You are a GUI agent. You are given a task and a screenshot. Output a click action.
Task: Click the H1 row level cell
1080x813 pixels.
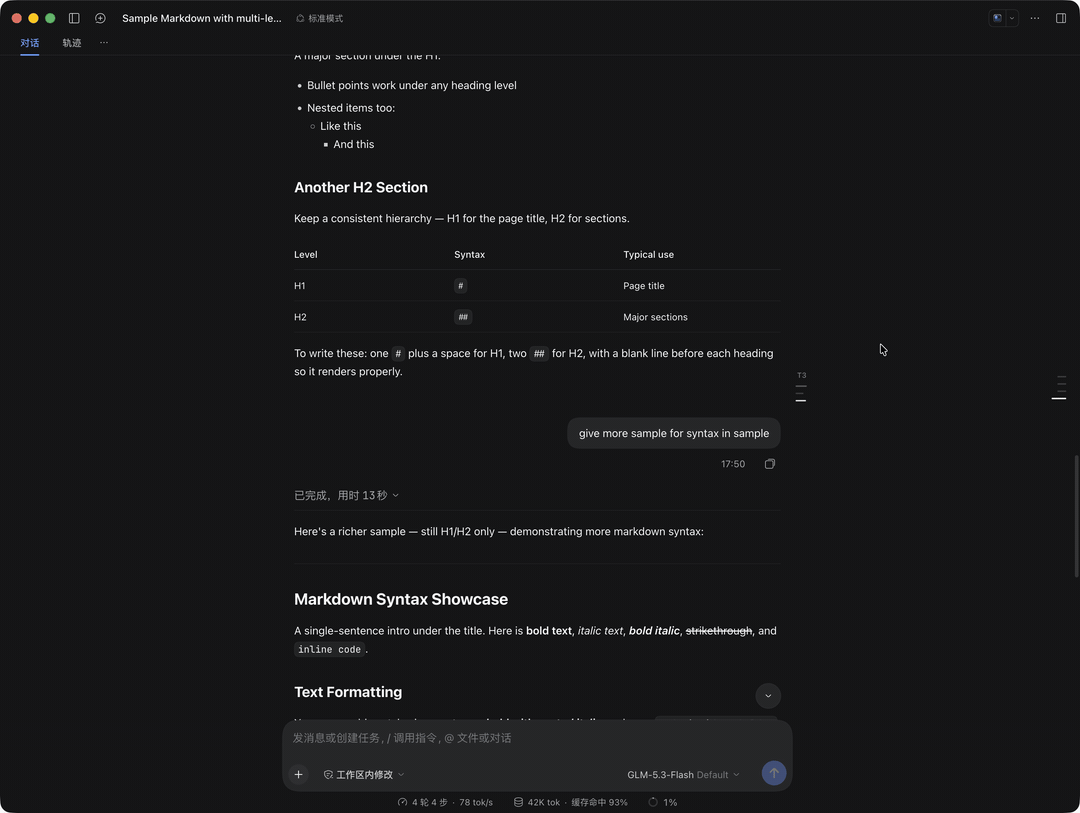point(300,285)
